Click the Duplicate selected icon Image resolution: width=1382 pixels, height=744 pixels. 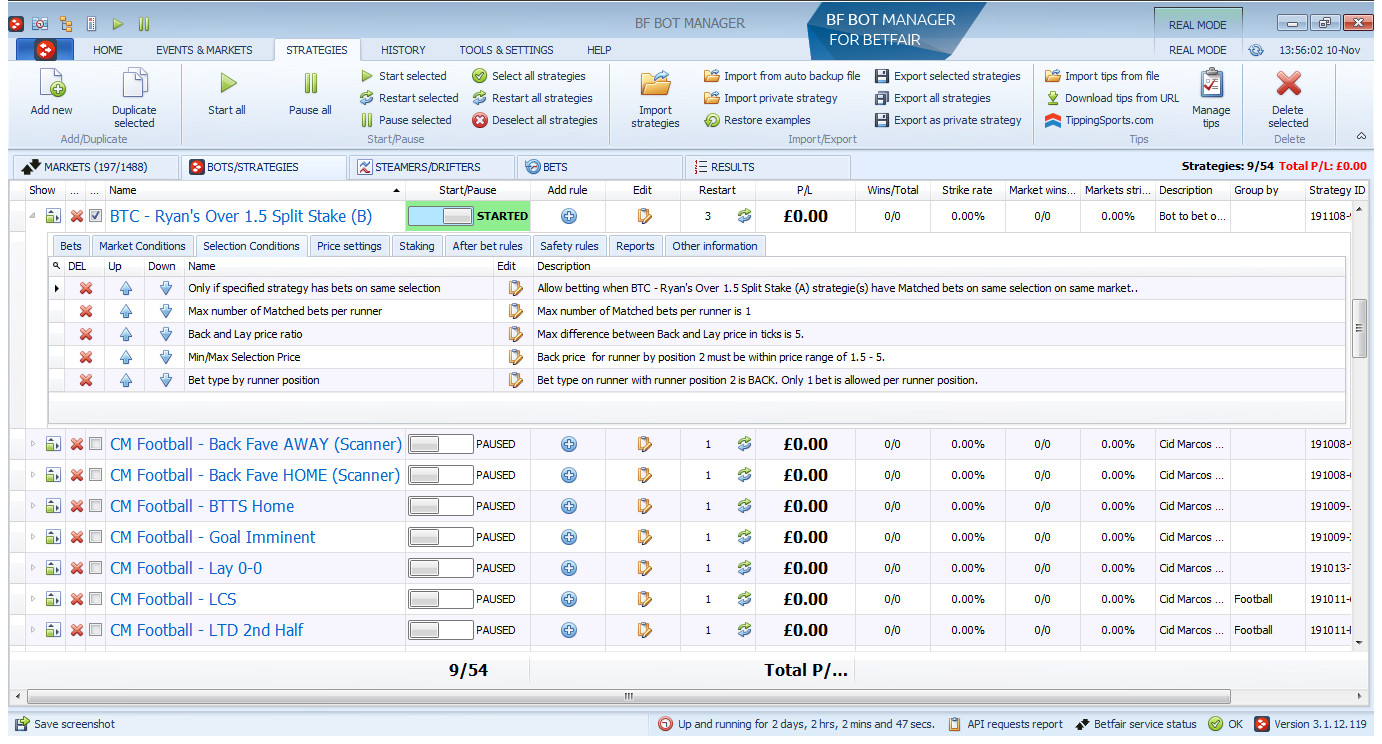click(134, 84)
